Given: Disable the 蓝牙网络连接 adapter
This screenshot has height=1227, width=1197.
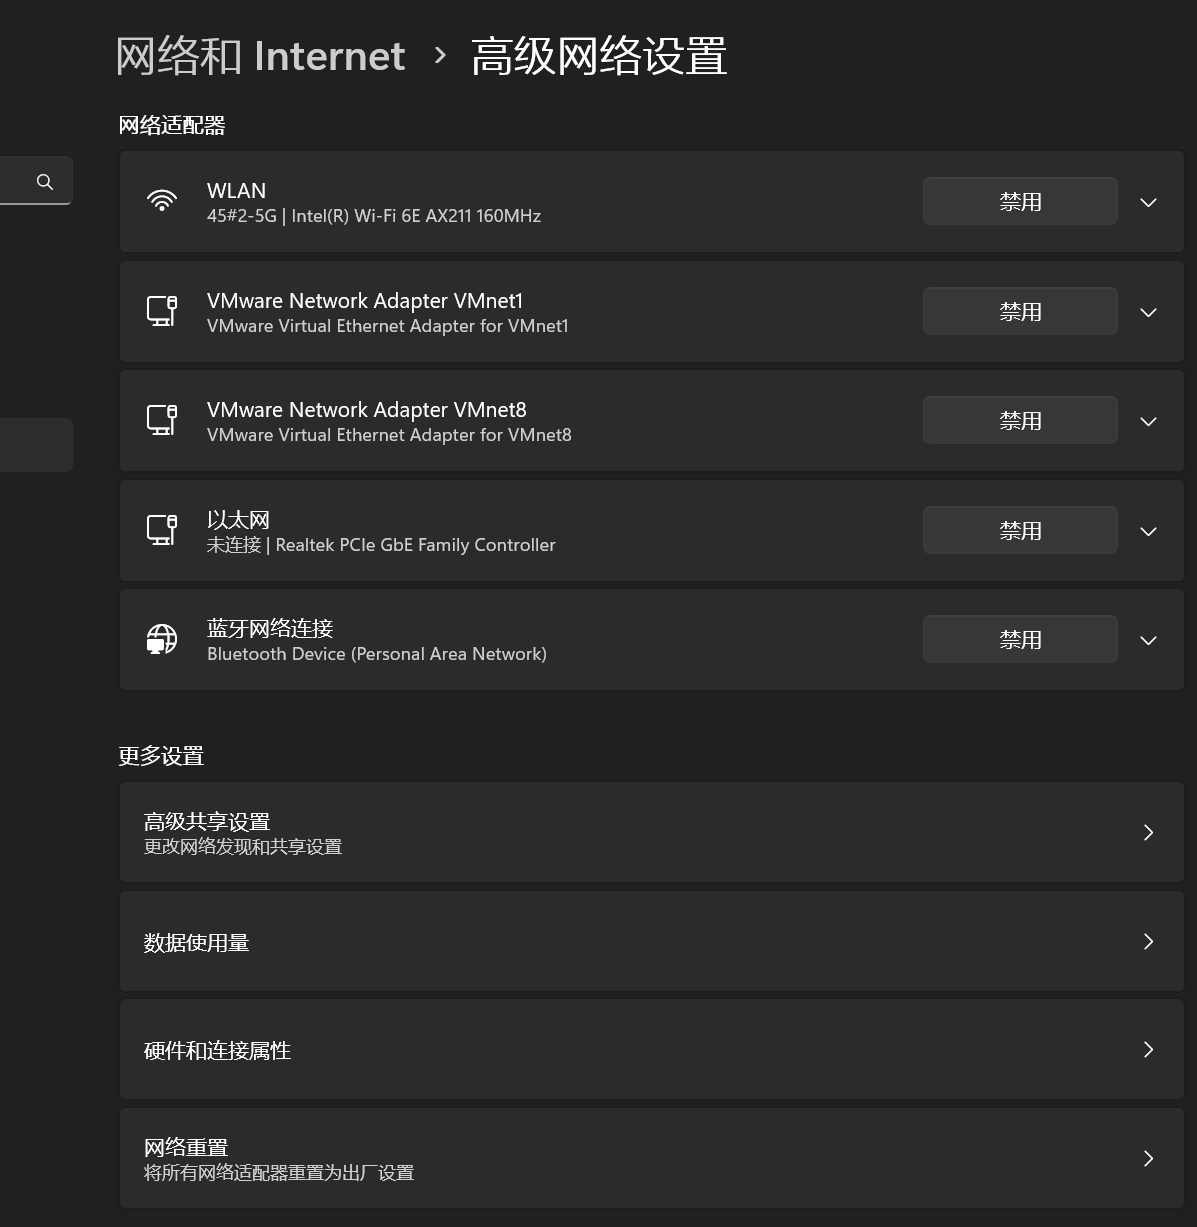Looking at the screenshot, I should [1019, 638].
